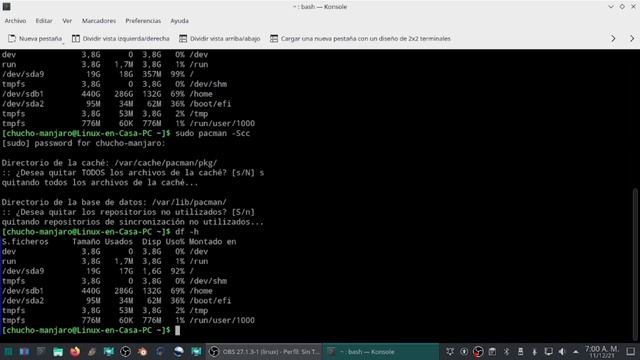Open the Ayuda menu

pos(180,21)
